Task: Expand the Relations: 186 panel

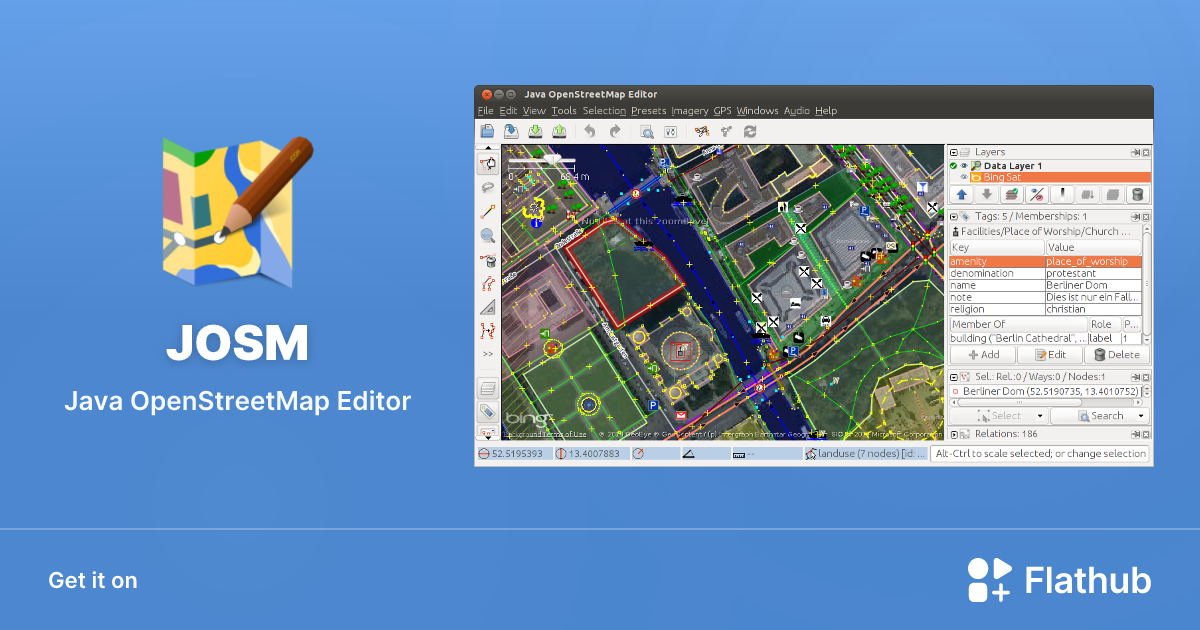Action: [954, 434]
